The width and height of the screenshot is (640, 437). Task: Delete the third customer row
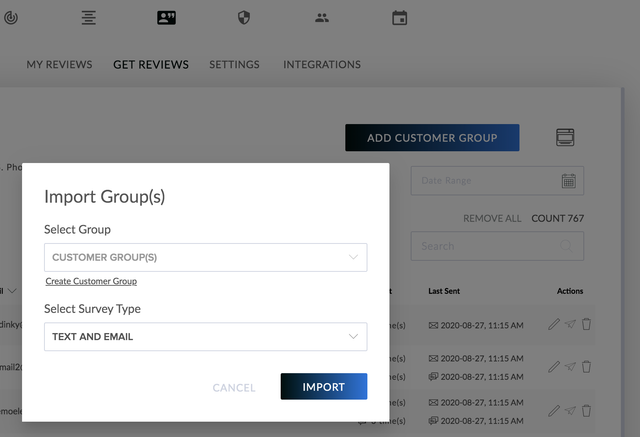(x=587, y=411)
